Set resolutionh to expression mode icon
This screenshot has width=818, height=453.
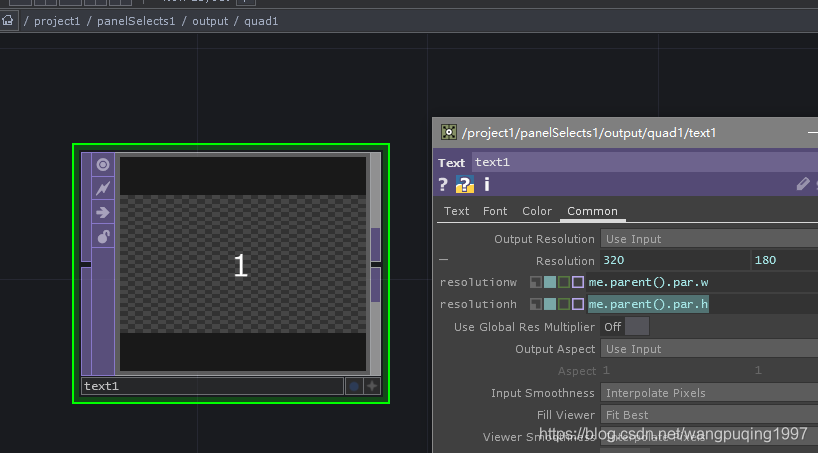tap(550, 304)
